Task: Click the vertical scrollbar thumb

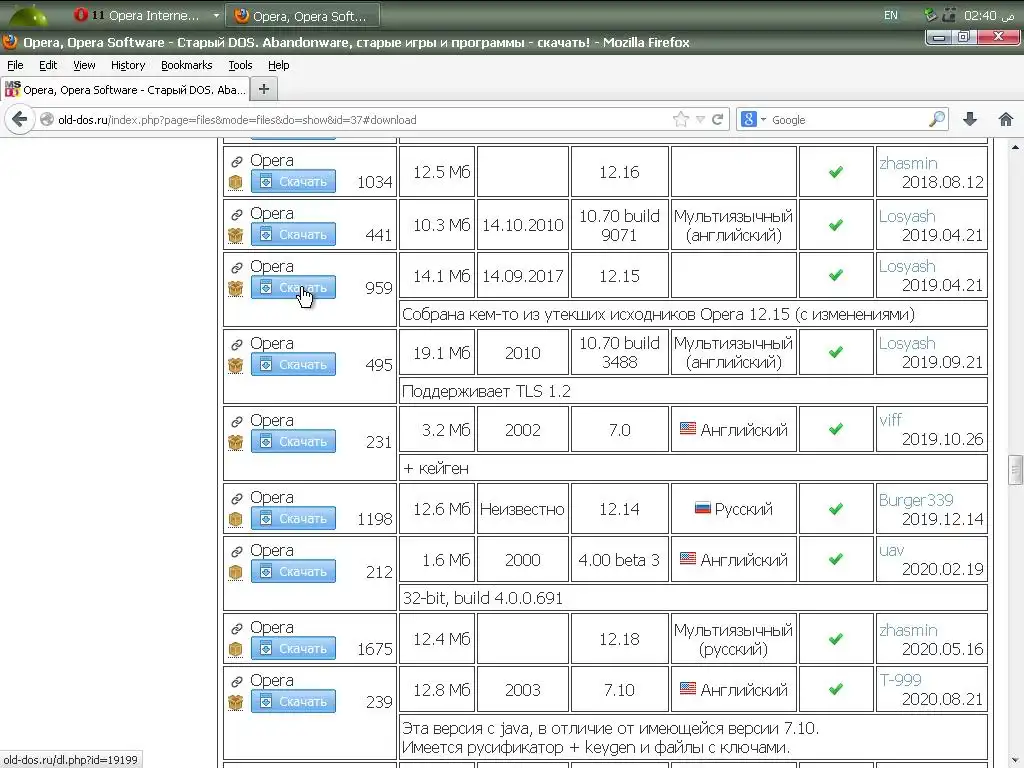Action: click(1015, 470)
